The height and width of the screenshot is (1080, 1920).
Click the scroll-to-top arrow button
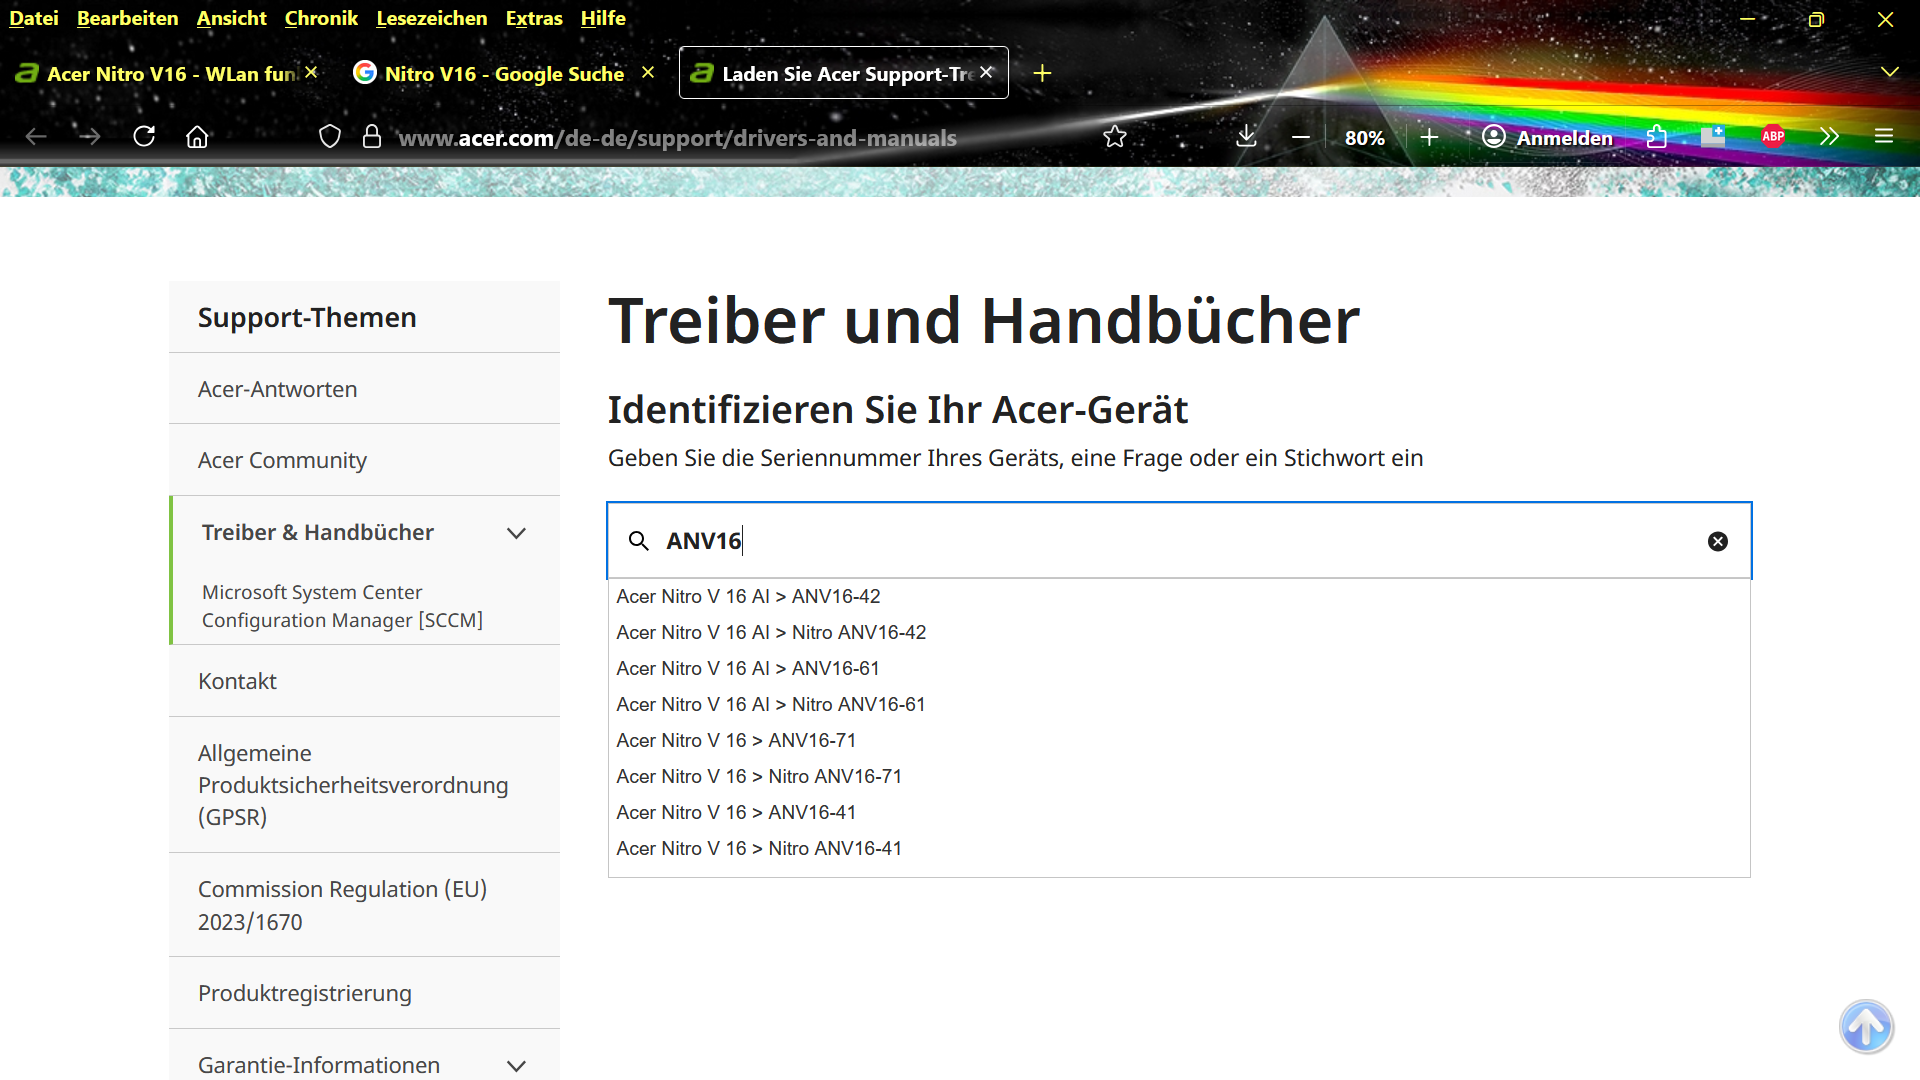point(1866,1026)
